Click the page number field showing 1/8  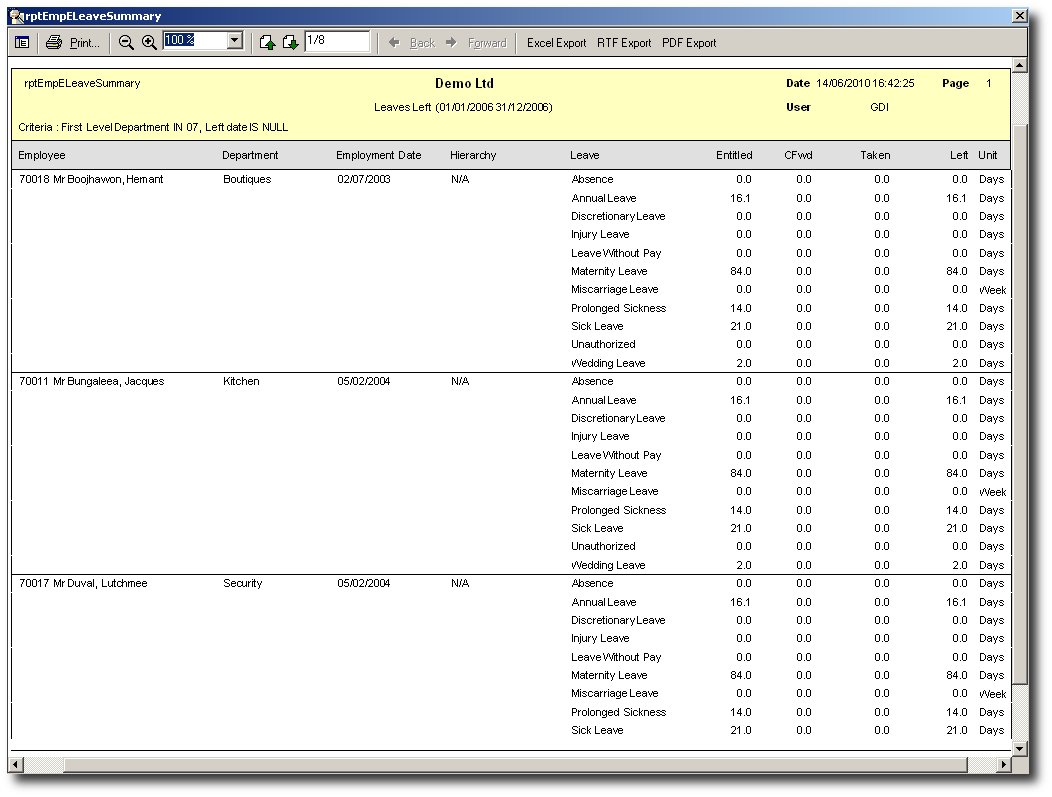coord(337,41)
